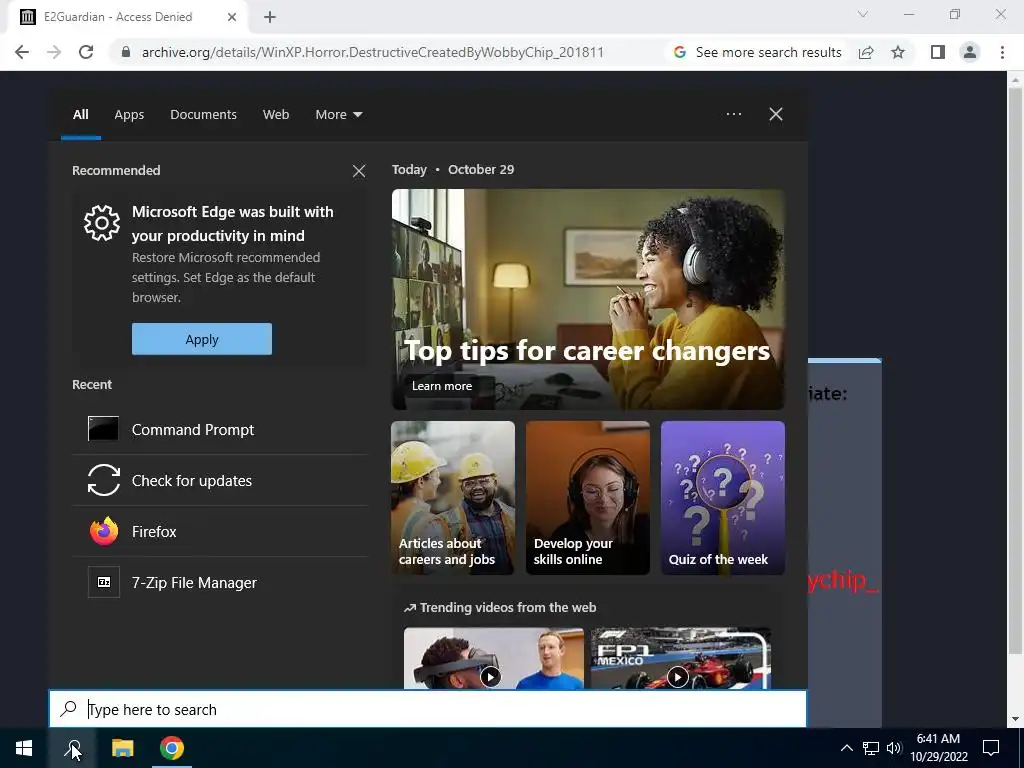Open Chrome three-dot menu
Image resolution: width=1024 pixels, height=768 pixels.
[1002, 52]
